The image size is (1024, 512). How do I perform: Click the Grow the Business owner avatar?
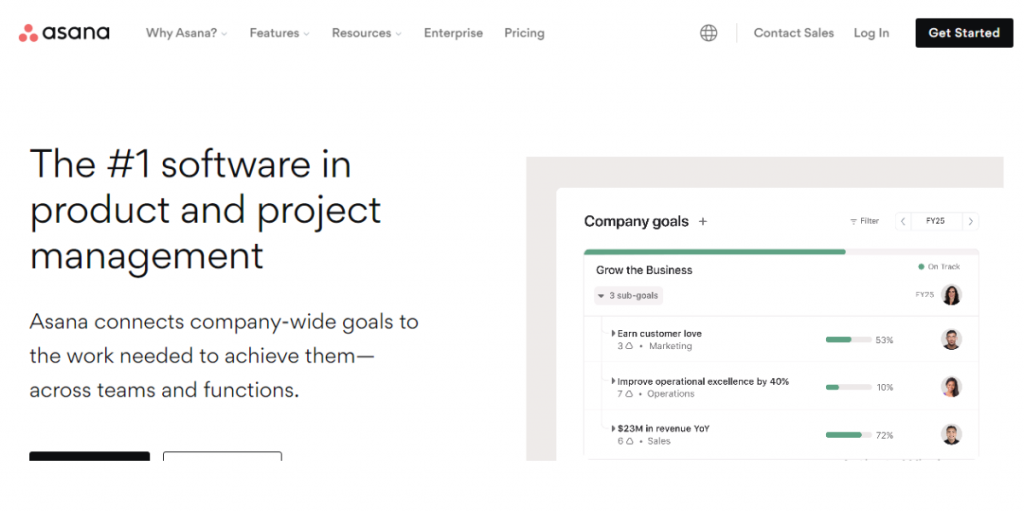click(951, 295)
